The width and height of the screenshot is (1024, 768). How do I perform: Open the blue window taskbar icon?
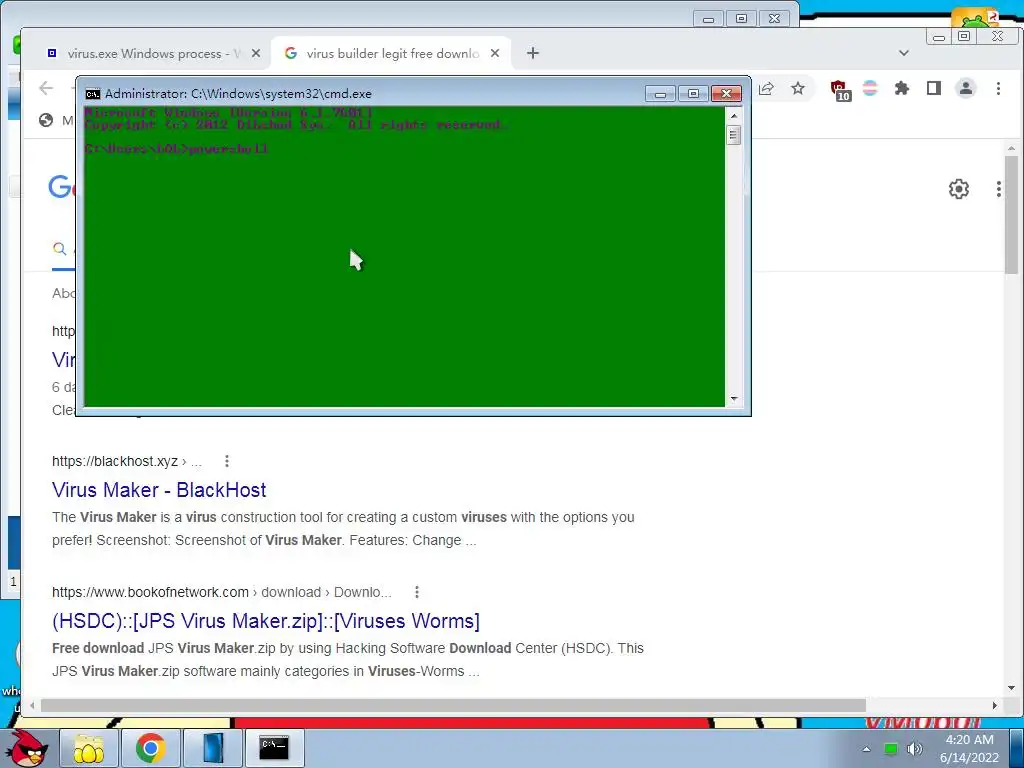(x=212, y=748)
